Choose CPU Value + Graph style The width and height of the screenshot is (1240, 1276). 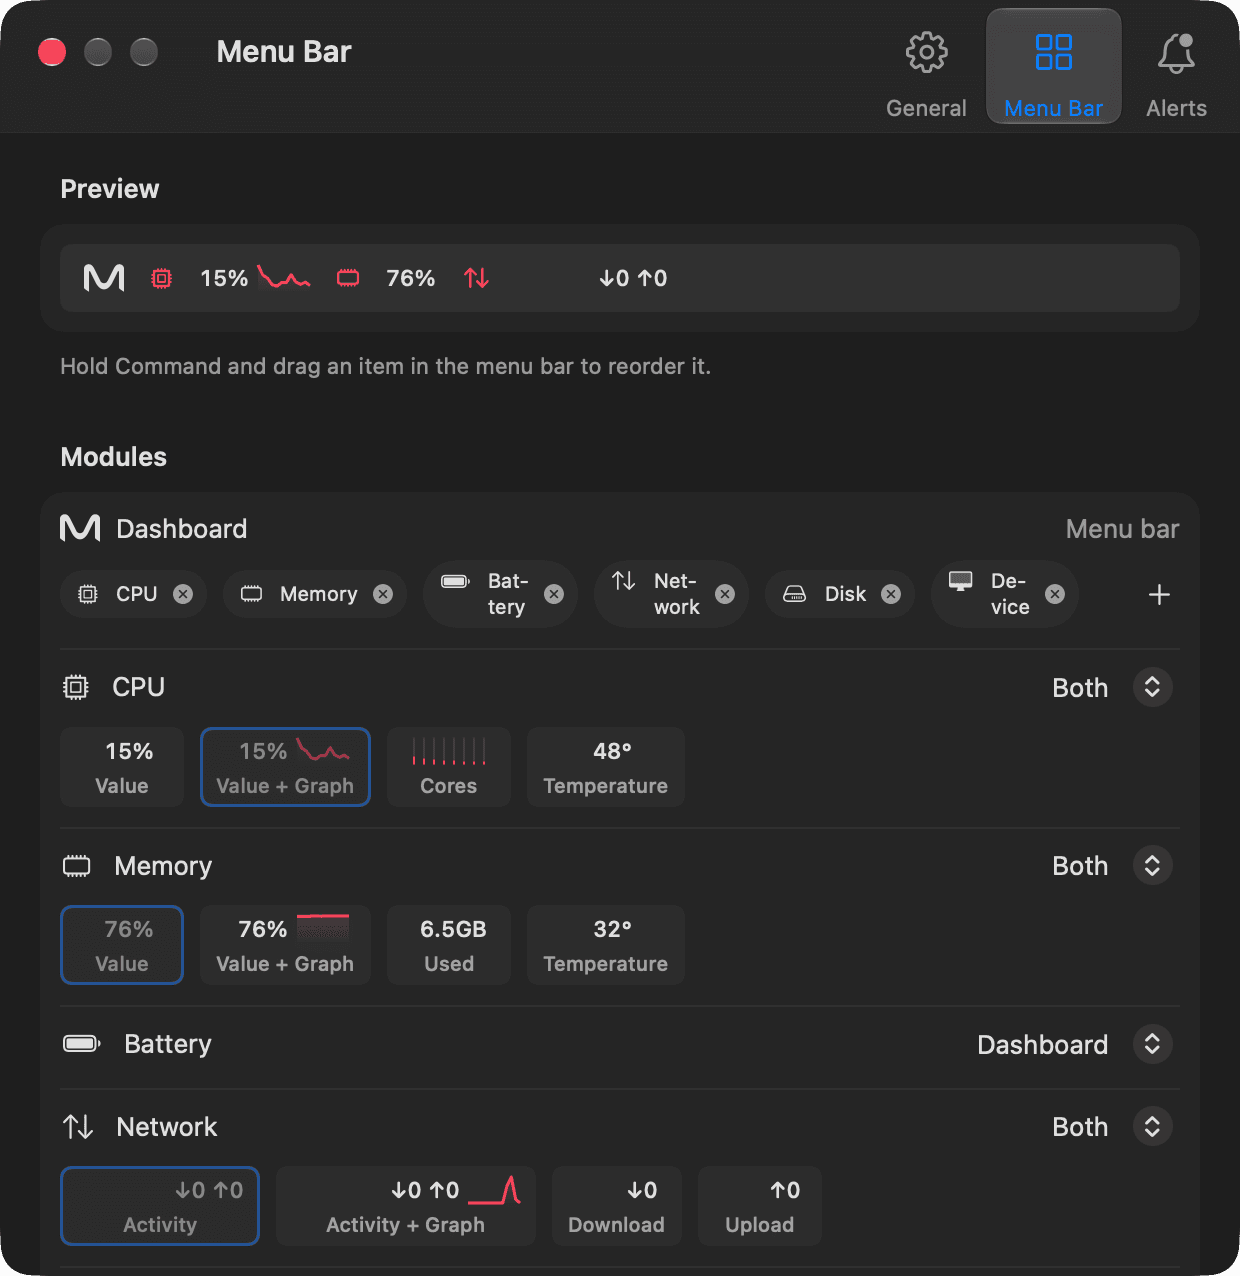pos(285,767)
